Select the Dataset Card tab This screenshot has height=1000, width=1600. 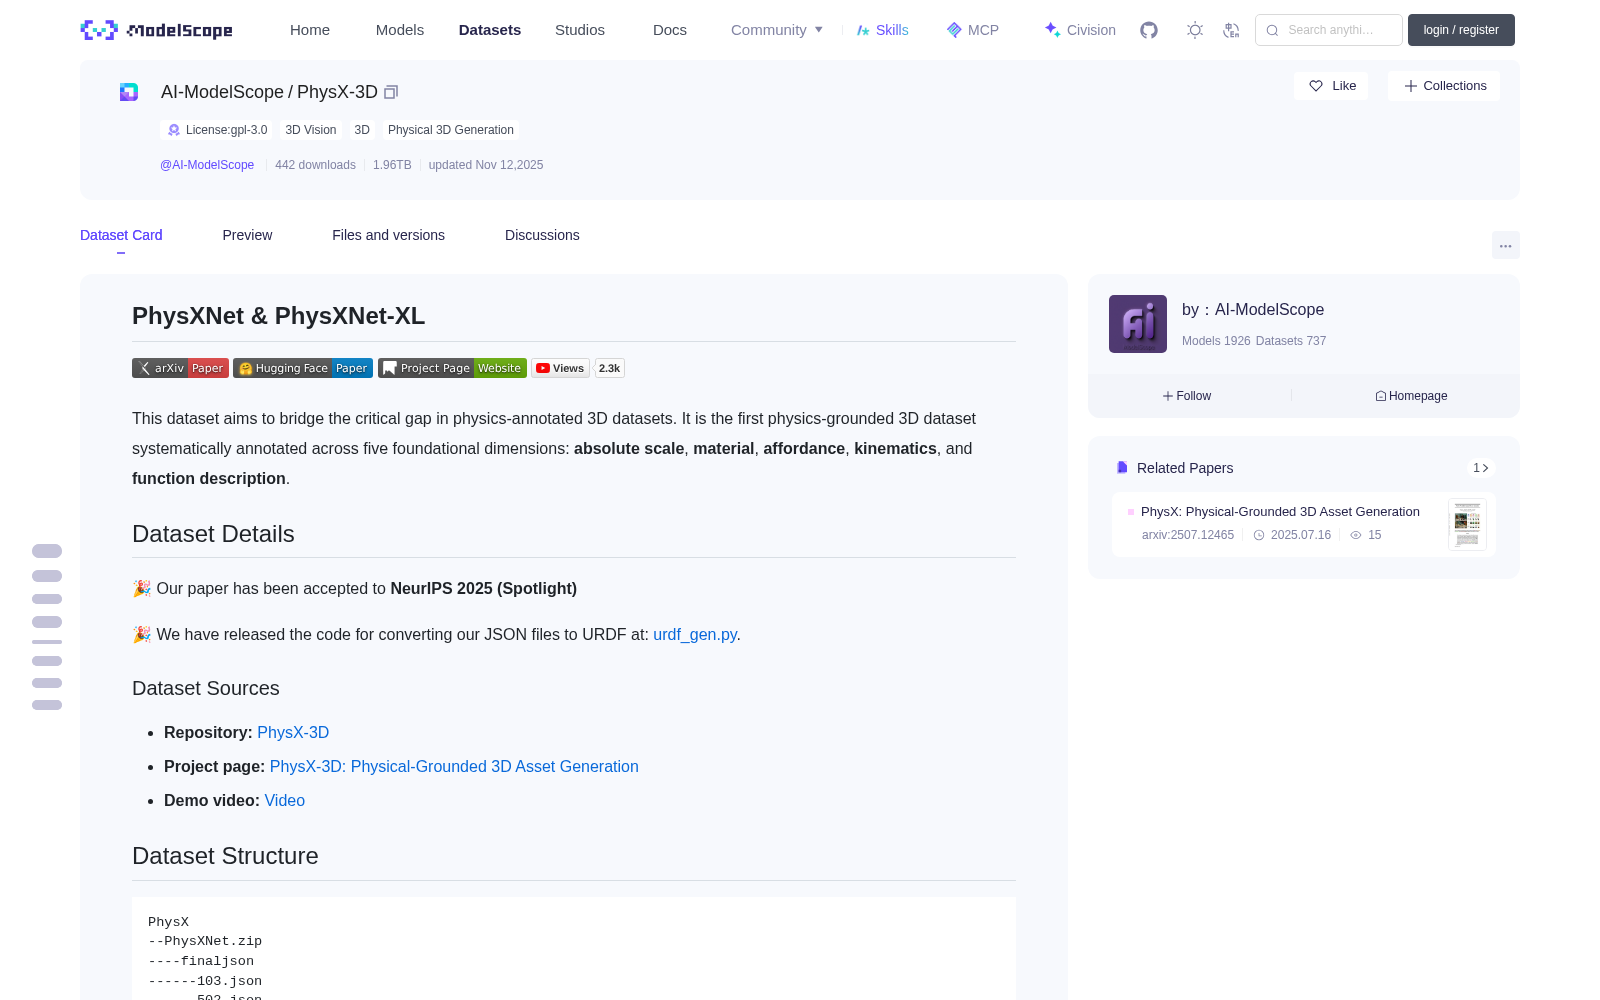pyautogui.click(x=121, y=235)
